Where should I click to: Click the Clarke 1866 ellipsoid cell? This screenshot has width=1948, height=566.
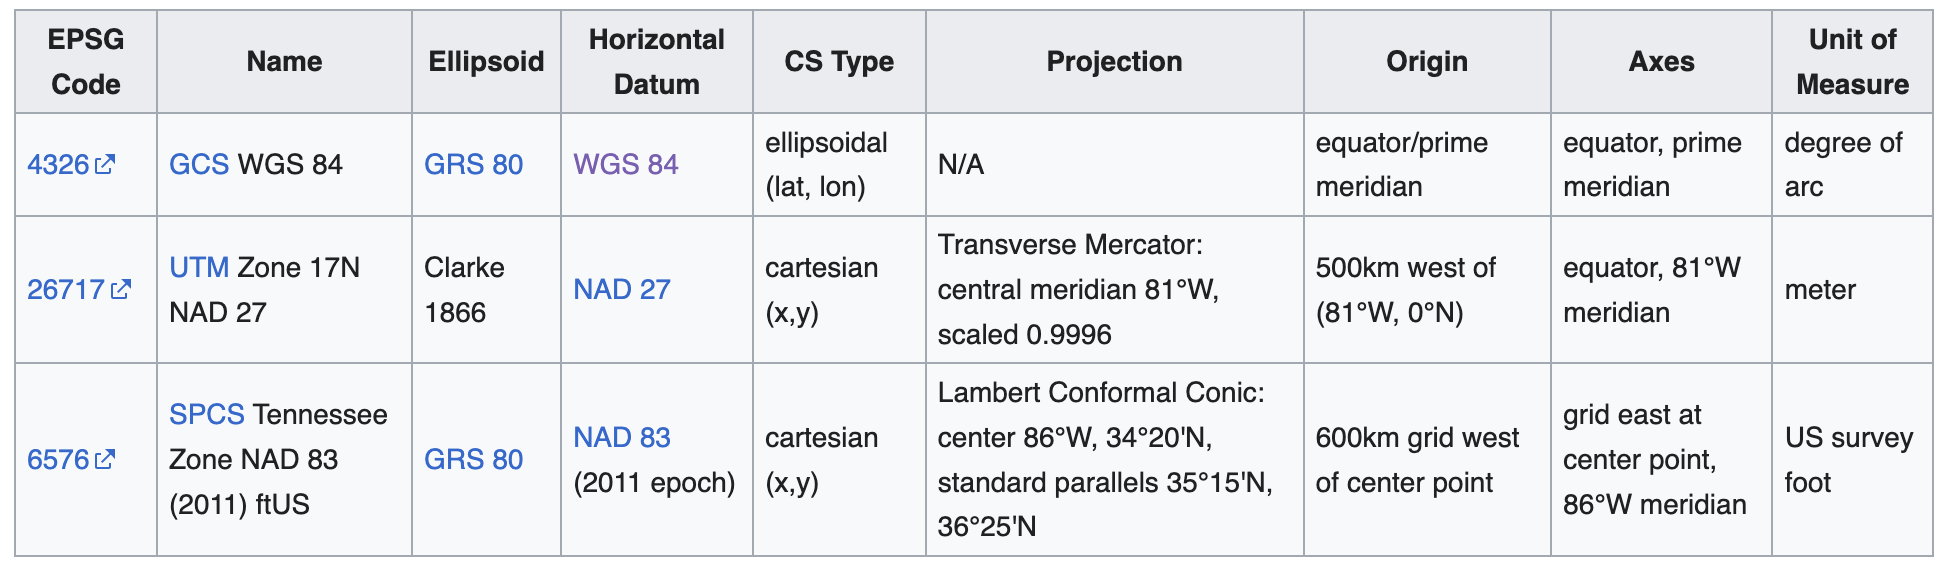coord(464,289)
